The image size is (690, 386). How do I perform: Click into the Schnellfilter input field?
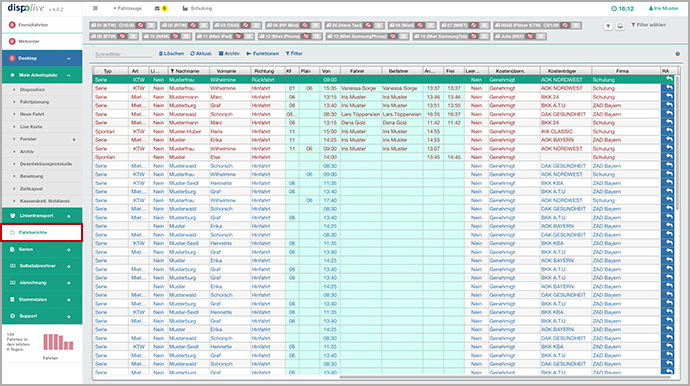pyautogui.click(x=124, y=54)
